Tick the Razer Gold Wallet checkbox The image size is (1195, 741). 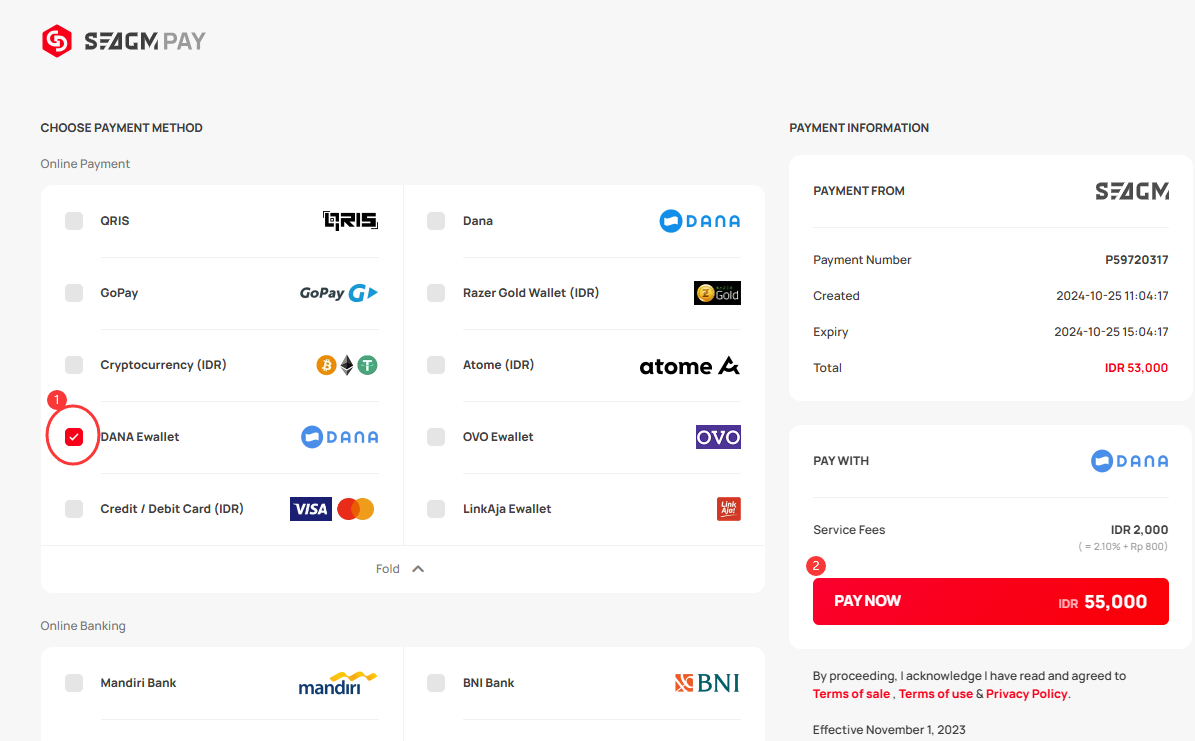[x=436, y=293]
